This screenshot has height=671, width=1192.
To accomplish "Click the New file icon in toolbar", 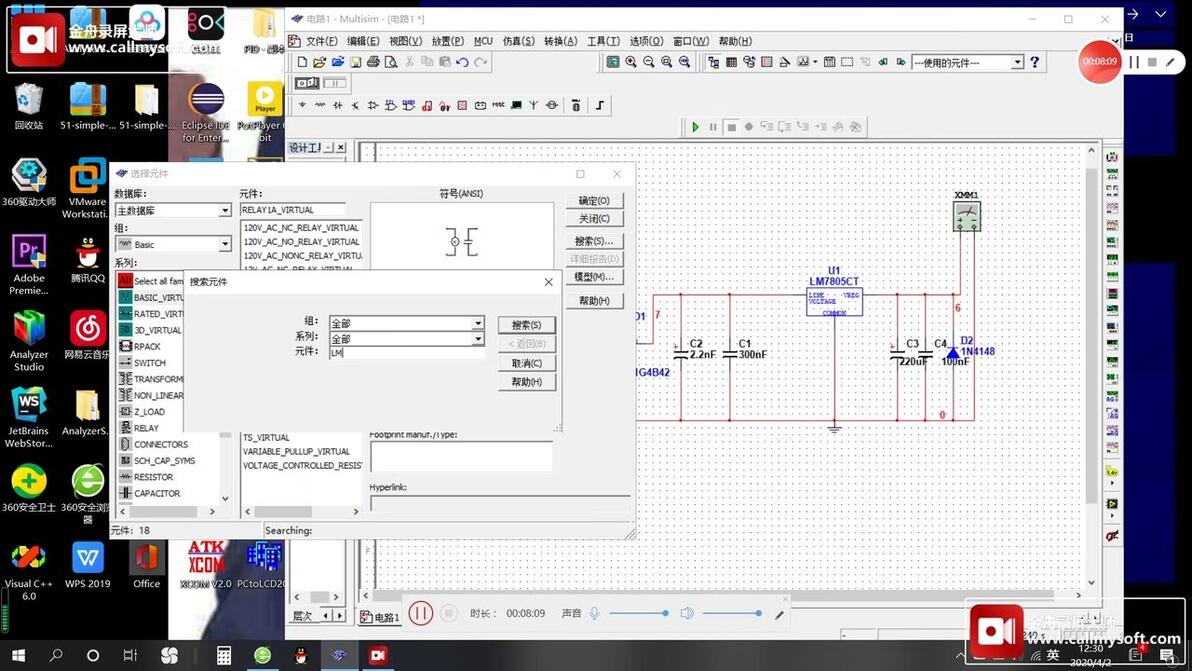I will point(302,62).
